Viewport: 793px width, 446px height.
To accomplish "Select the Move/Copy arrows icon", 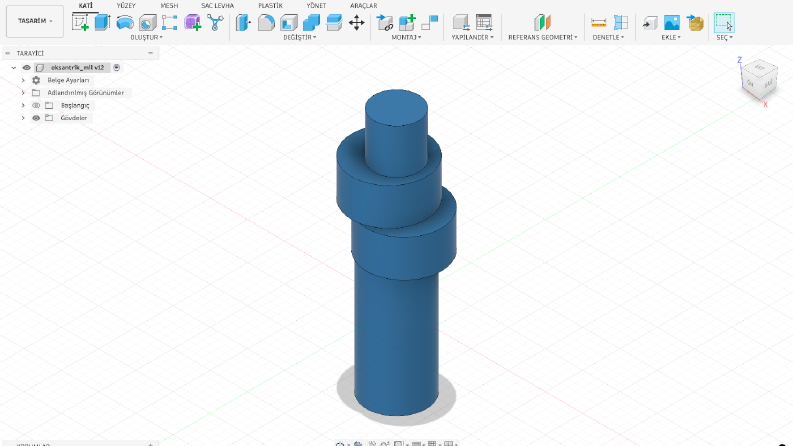I will pyautogui.click(x=357, y=22).
